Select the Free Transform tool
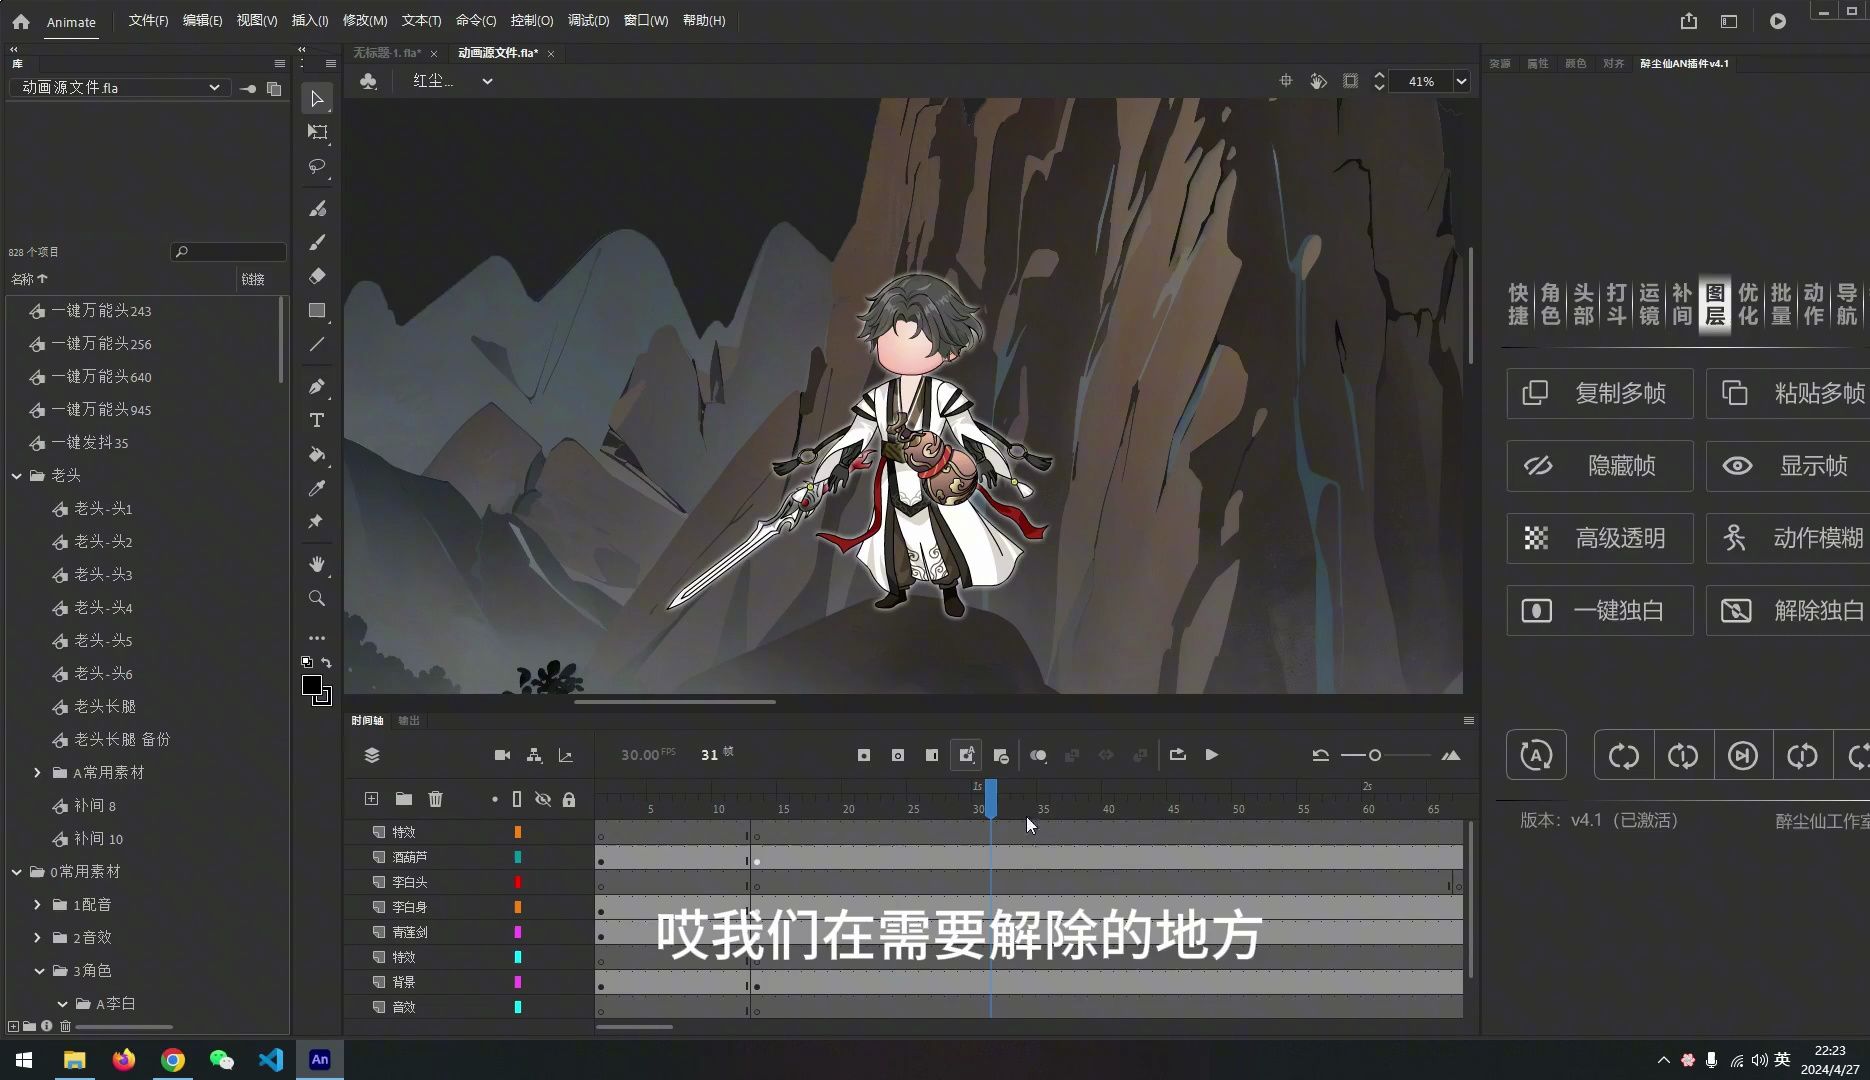Screen dimensions: 1870x1080 pos(317,132)
